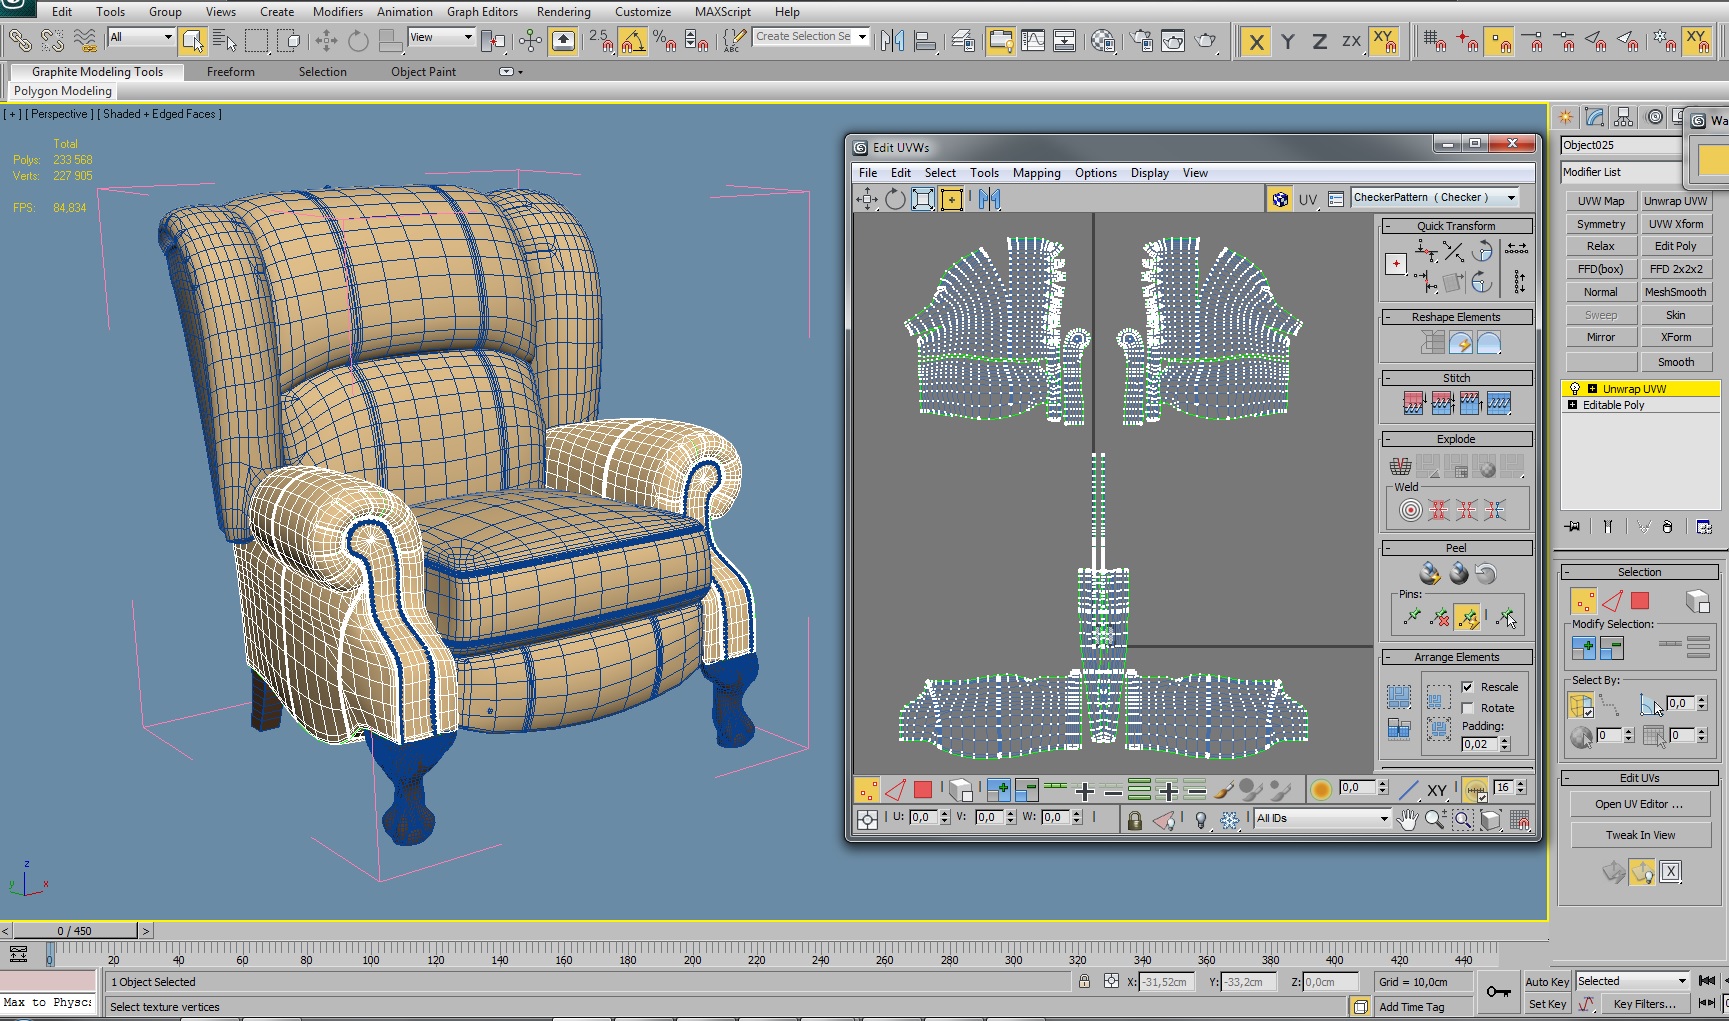
Task: Switch to the Freeform ribbon tab
Action: [230, 72]
